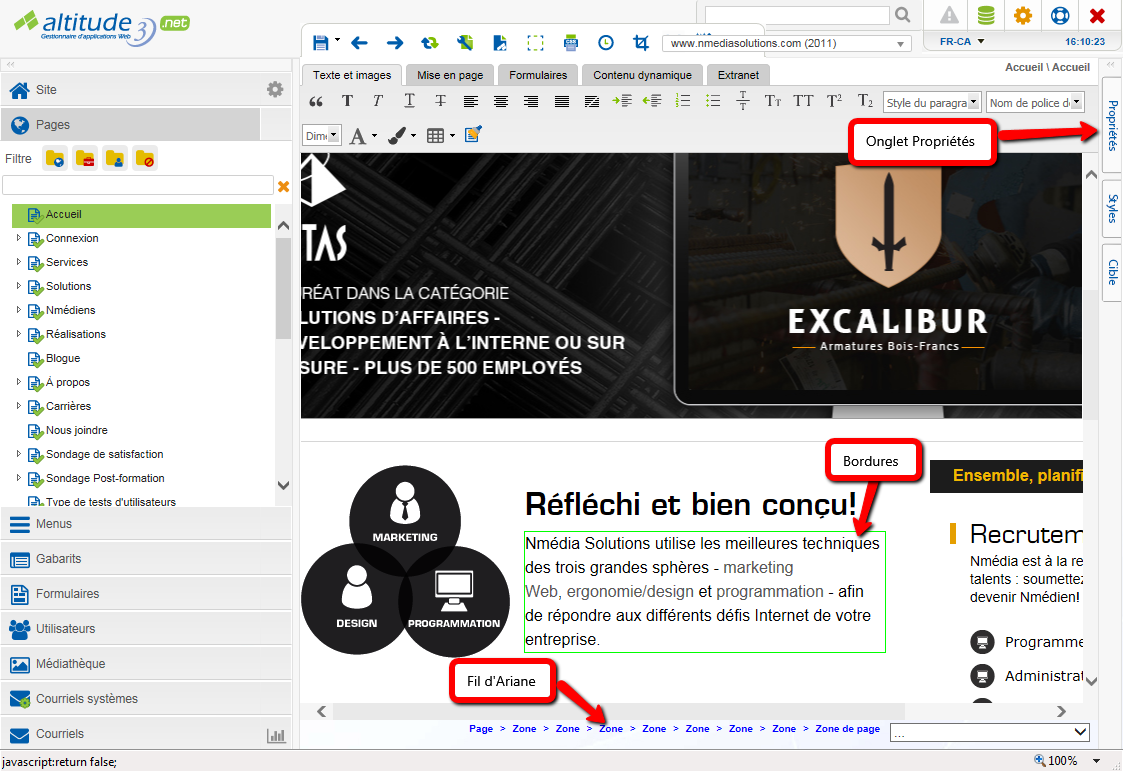
Task: Apply subscript formatting
Action: point(865,101)
